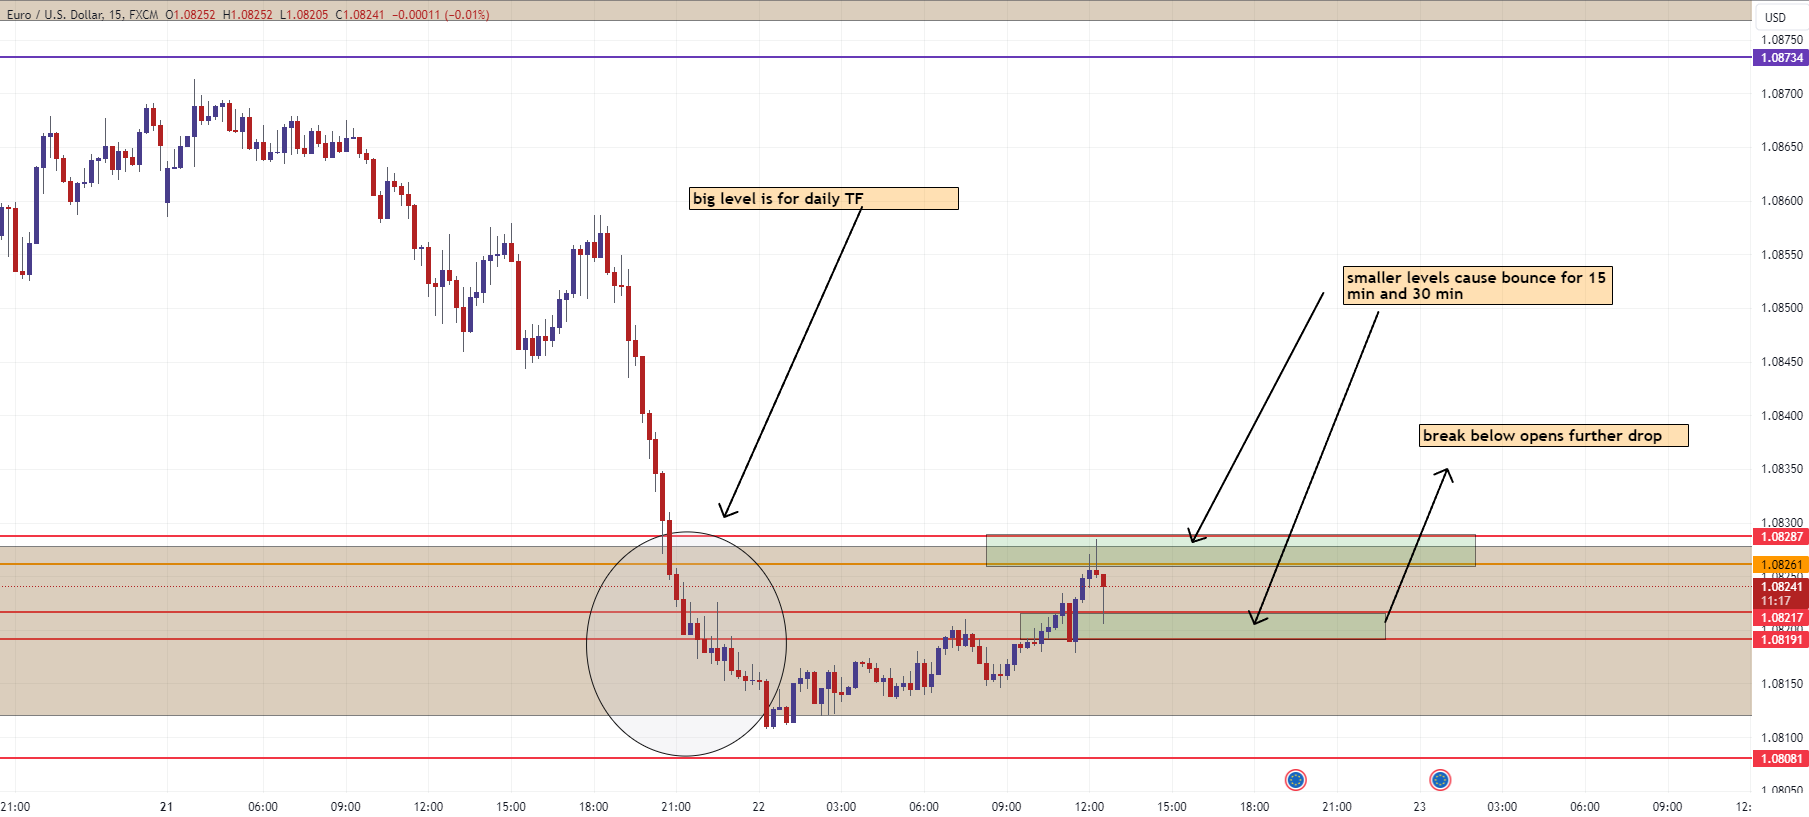Select the 'big level is for daily TF' note

[x=823, y=199]
